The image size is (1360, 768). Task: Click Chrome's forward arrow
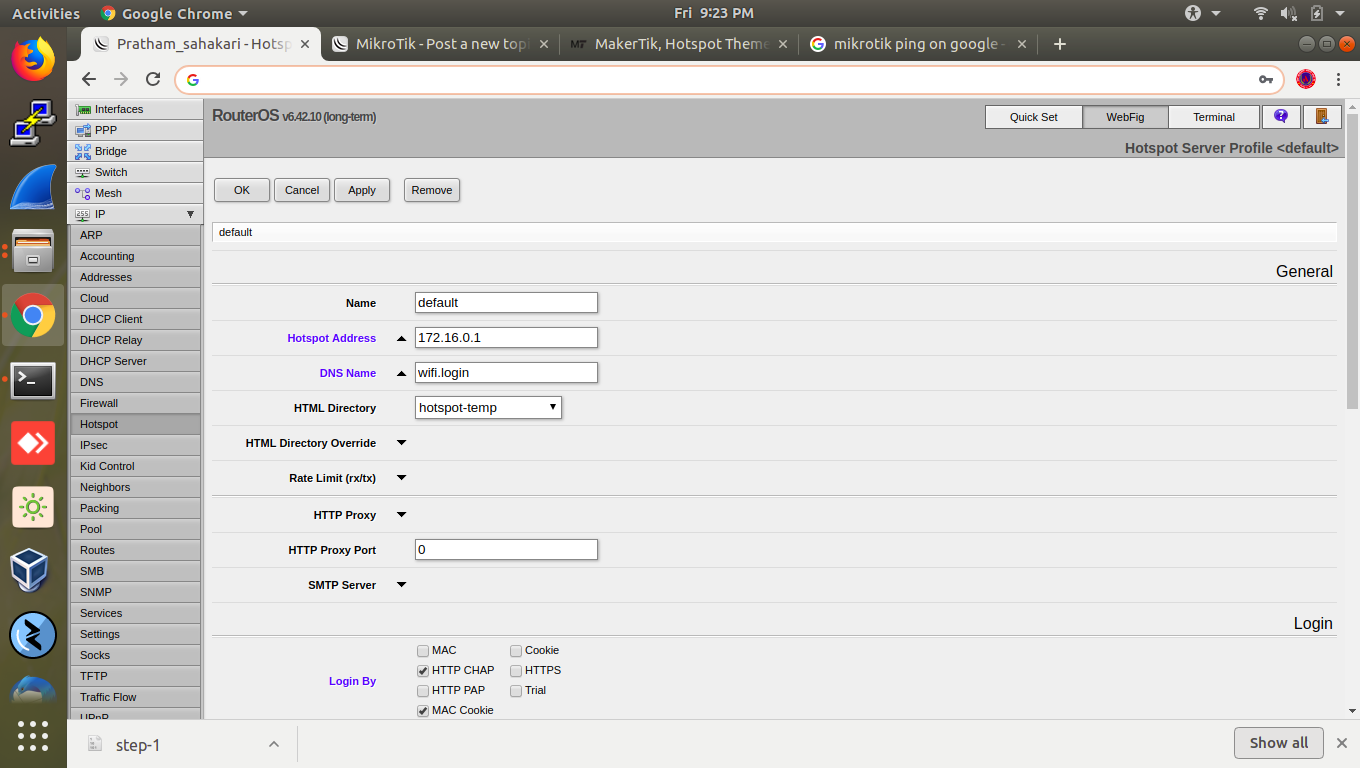pos(121,79)
